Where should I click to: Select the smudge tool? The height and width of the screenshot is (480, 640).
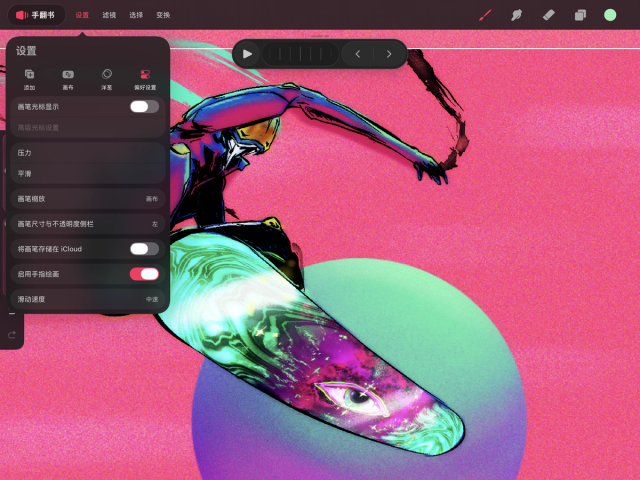(x=516, y=16)
